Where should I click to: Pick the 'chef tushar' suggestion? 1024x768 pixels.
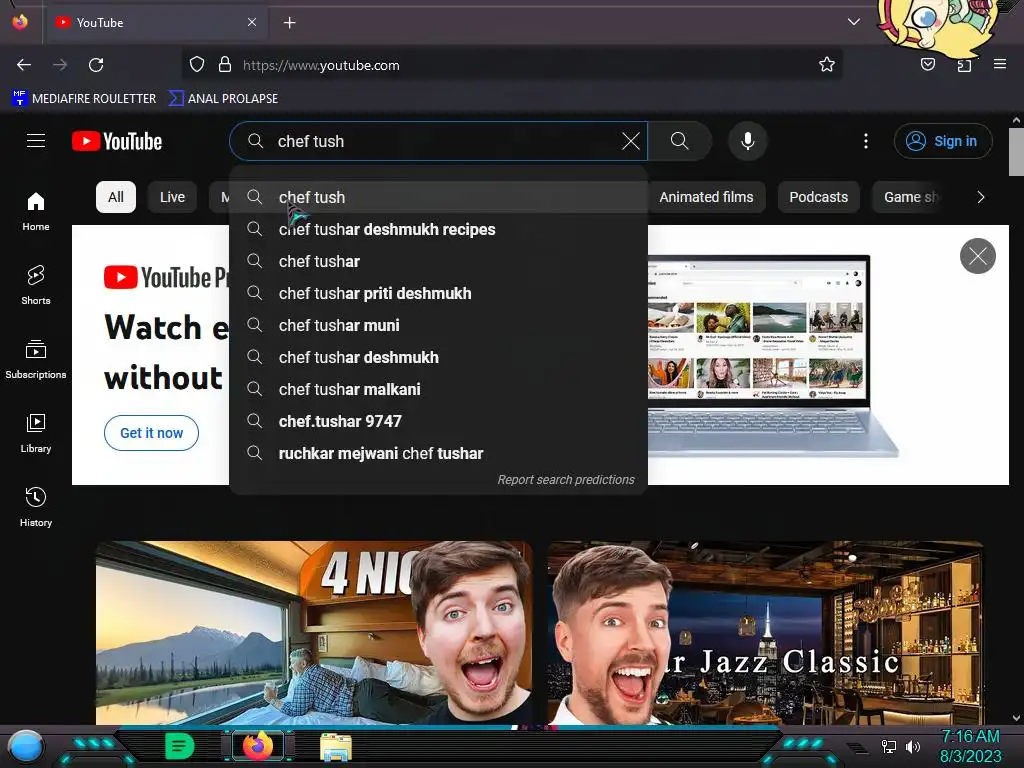pyautogui.click(x=438, y=261)
